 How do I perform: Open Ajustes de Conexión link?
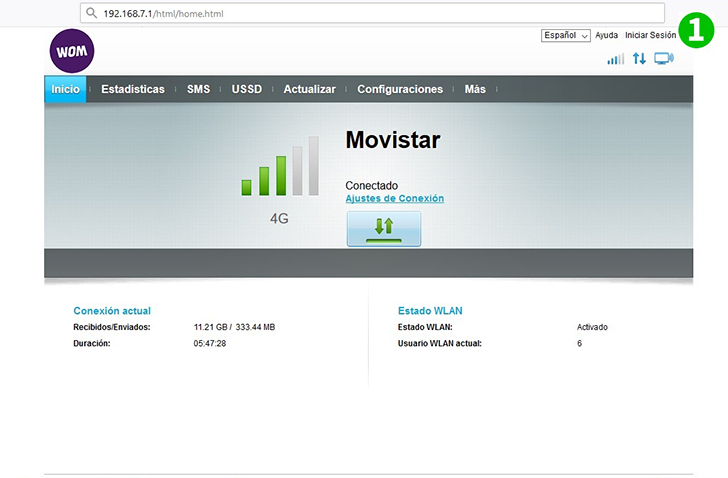pos(395,199)
